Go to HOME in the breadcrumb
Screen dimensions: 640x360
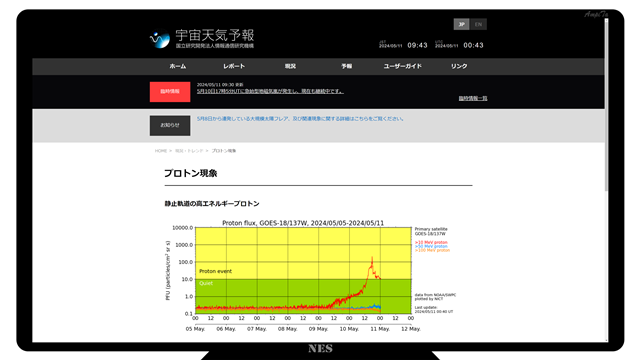pos(161,151)
